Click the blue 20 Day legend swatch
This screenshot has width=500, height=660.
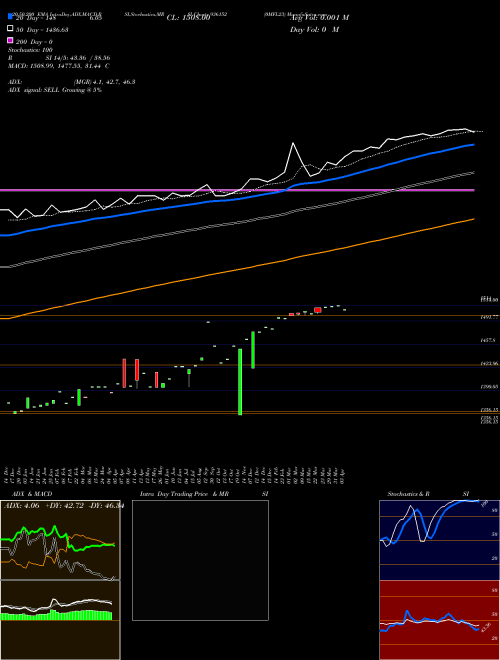click(x=10, y=18)
